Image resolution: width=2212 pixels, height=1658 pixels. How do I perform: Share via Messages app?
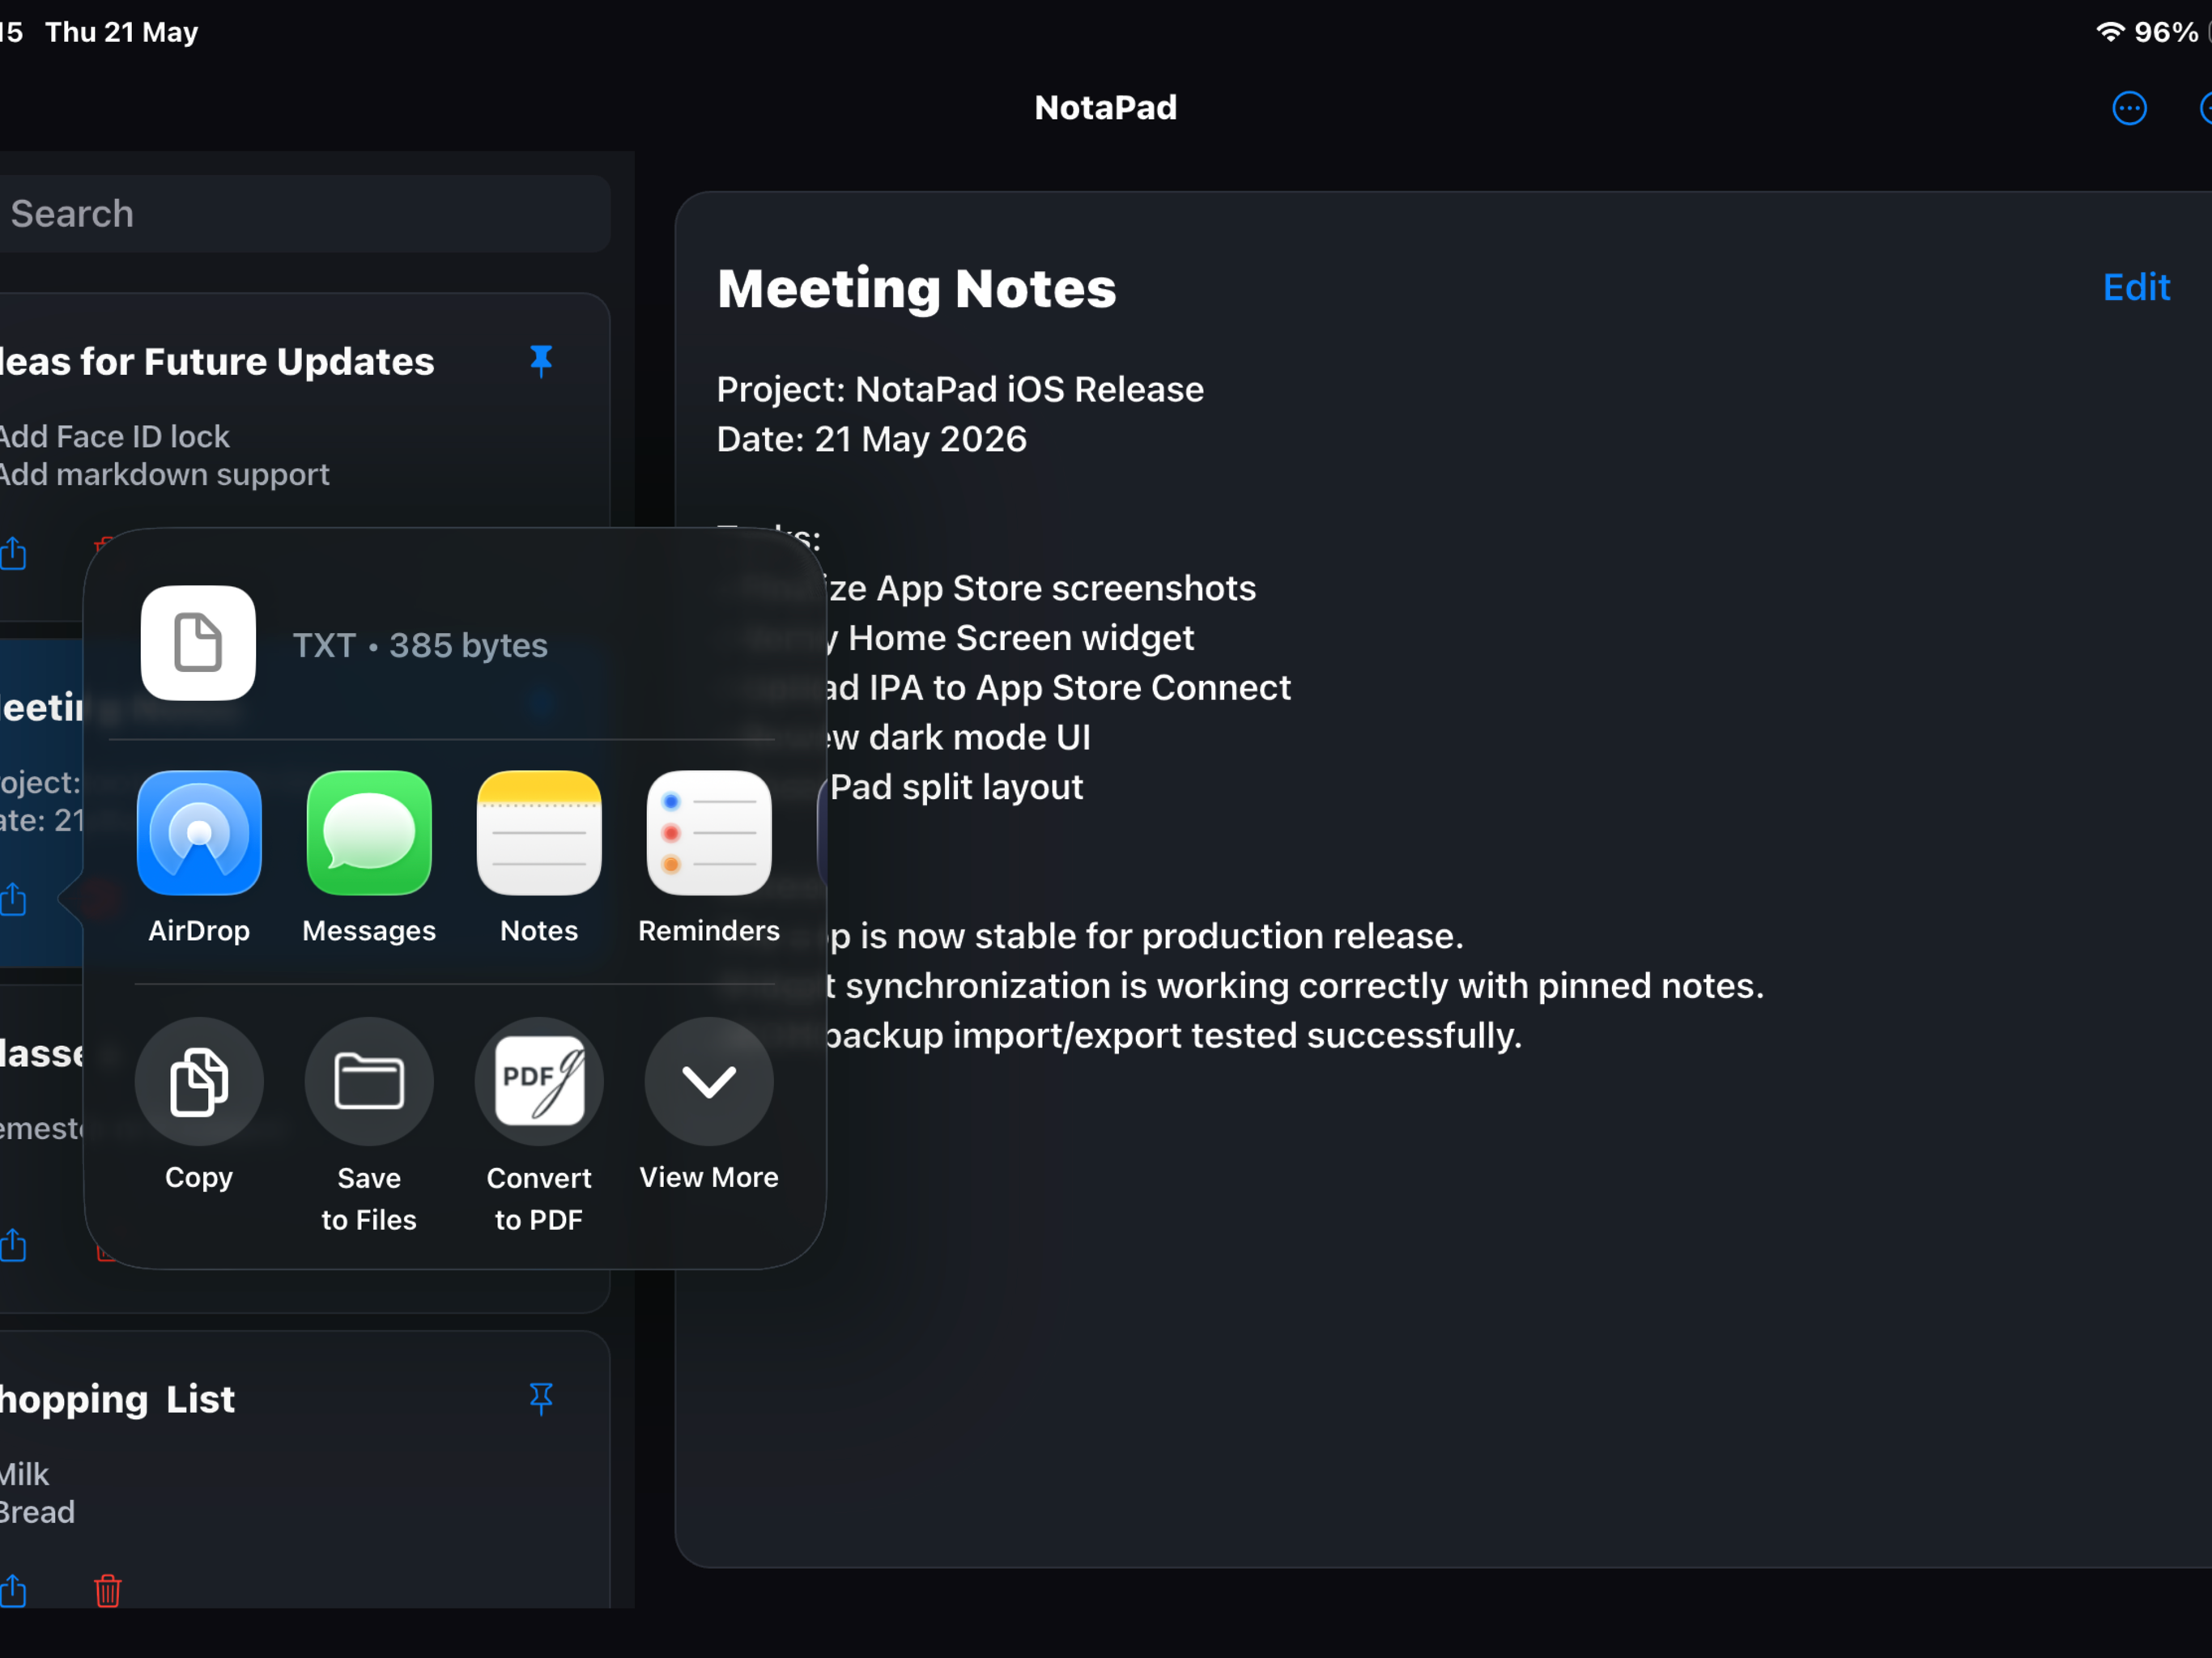point(369,833)
